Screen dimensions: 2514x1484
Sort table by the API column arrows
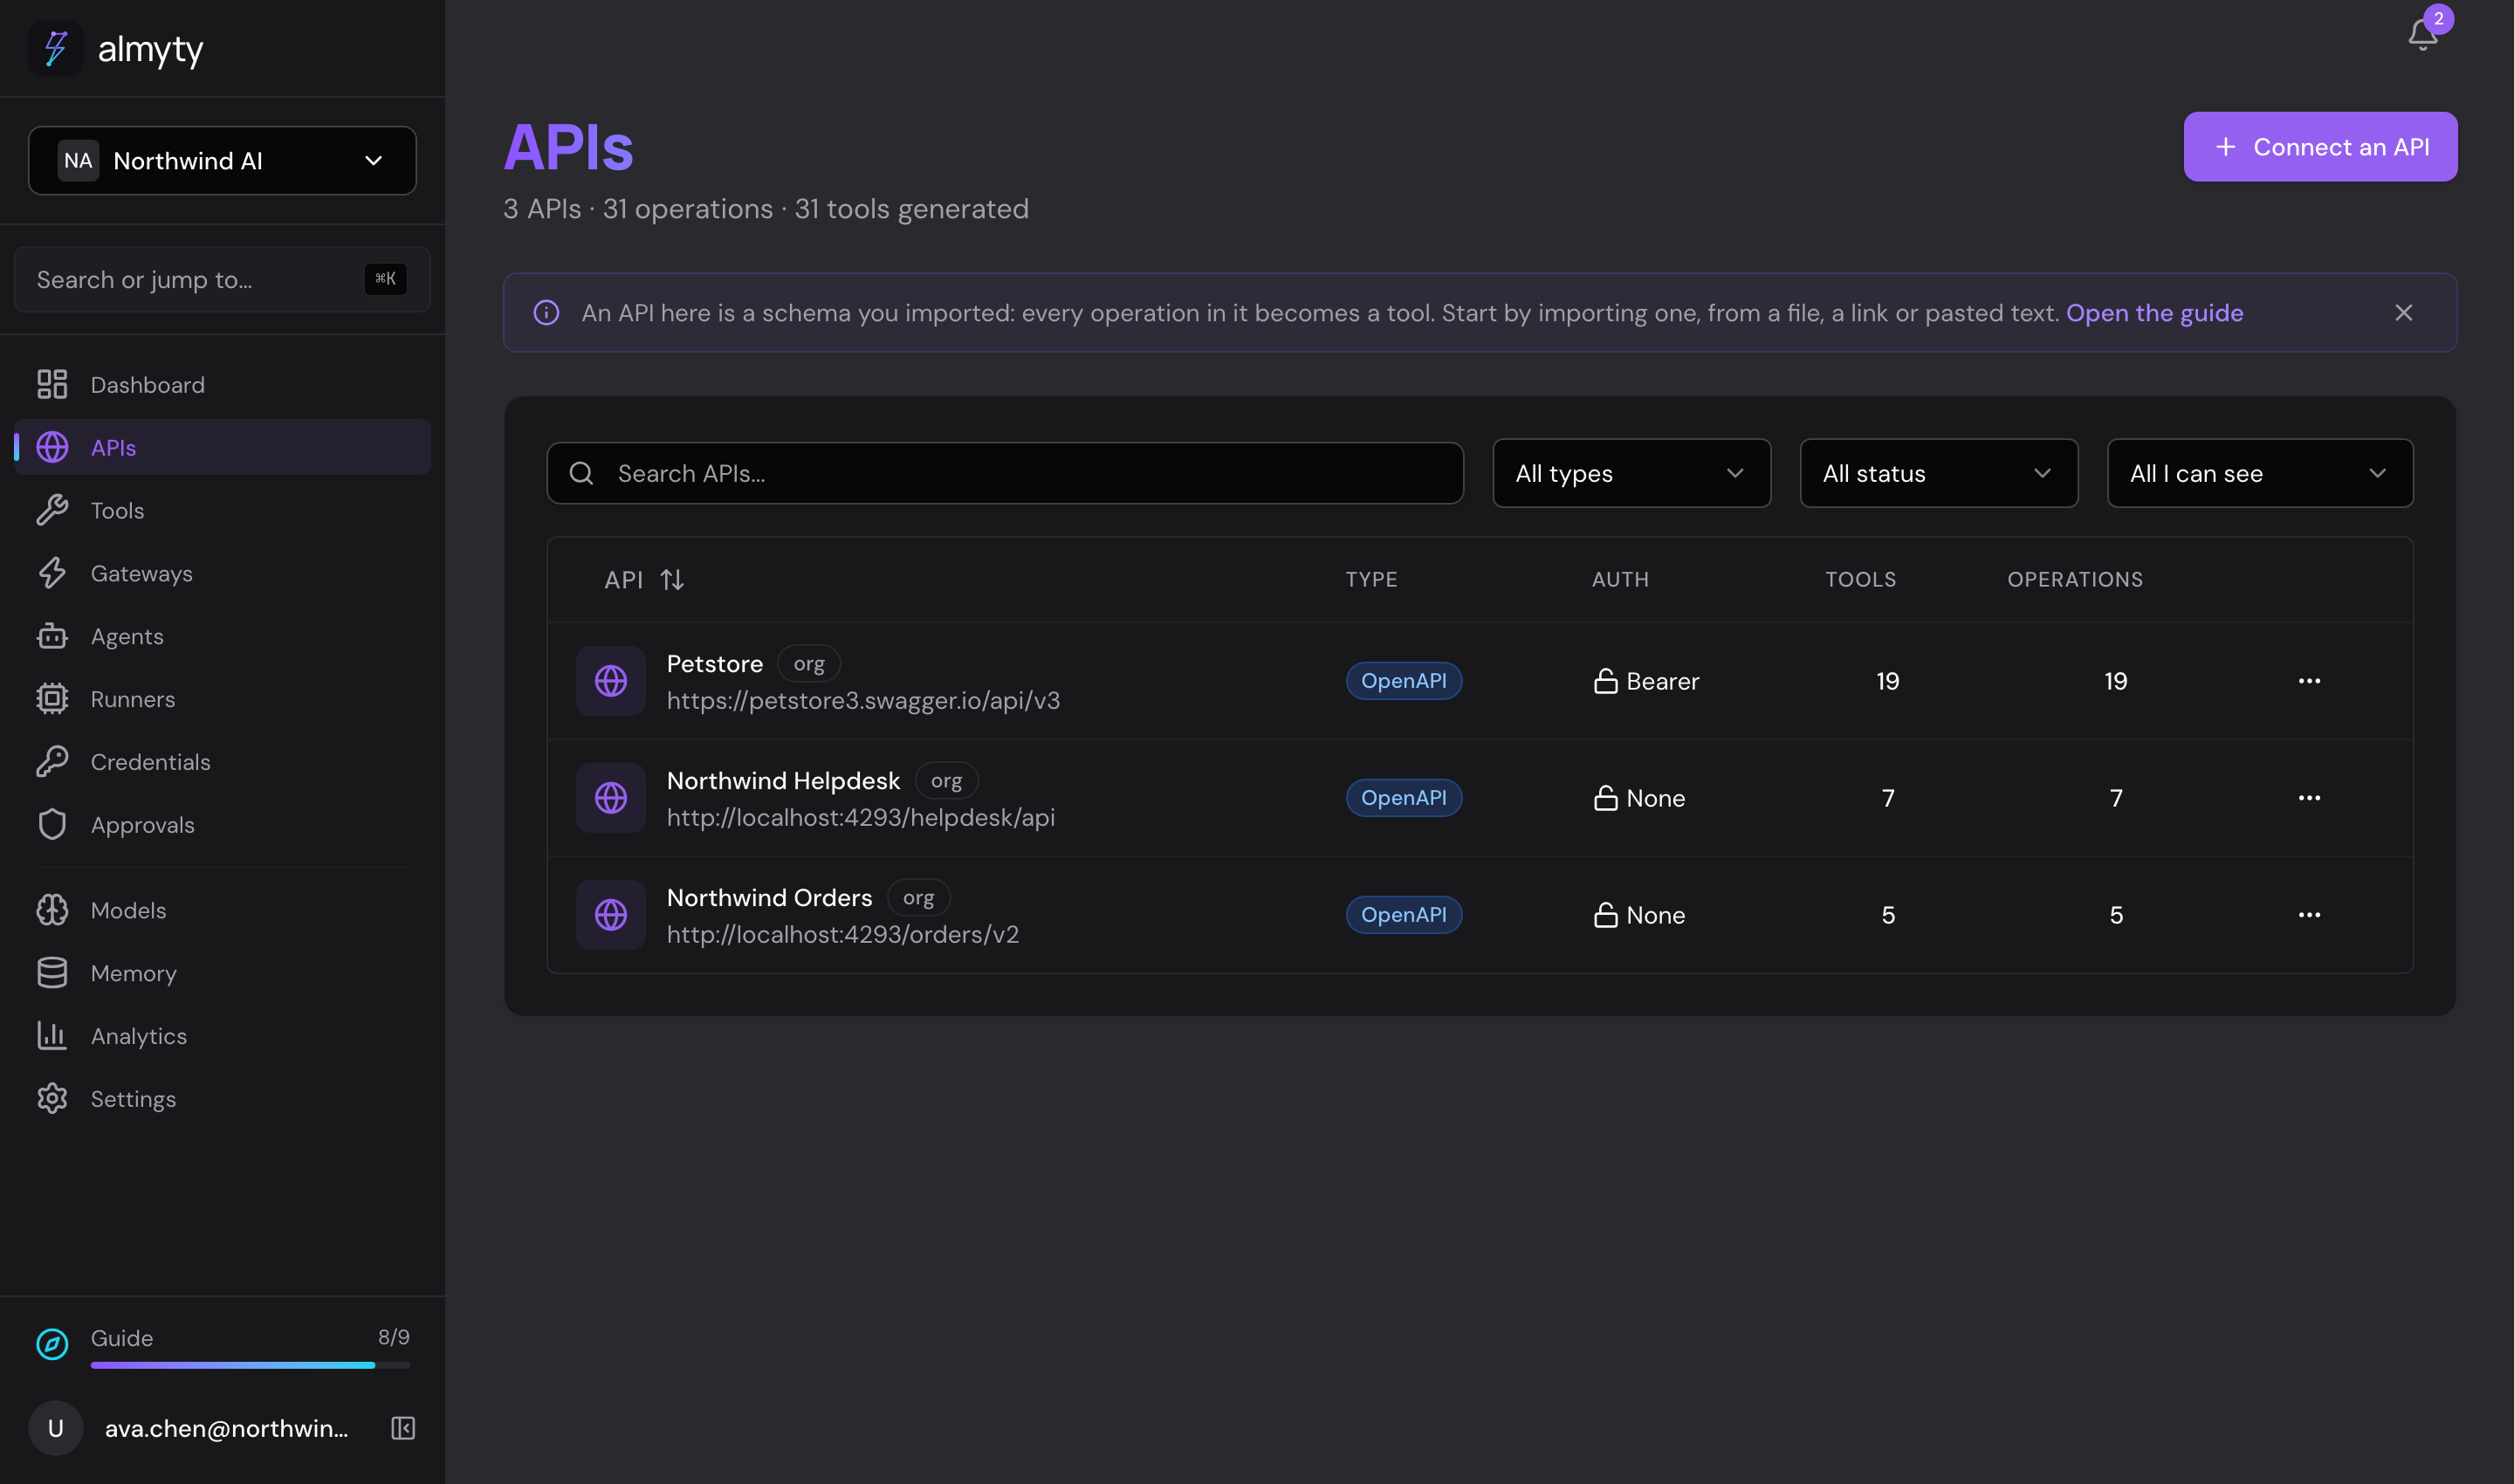coord(672,580)
